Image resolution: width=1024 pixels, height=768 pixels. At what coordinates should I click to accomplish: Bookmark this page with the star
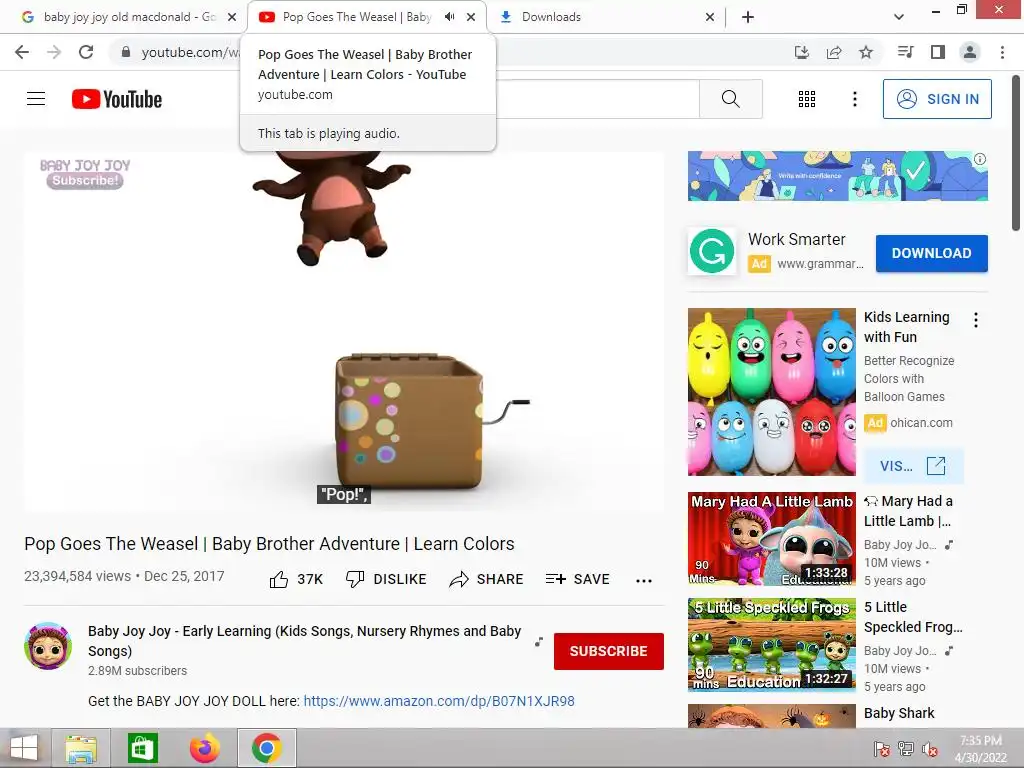point(866,52)
